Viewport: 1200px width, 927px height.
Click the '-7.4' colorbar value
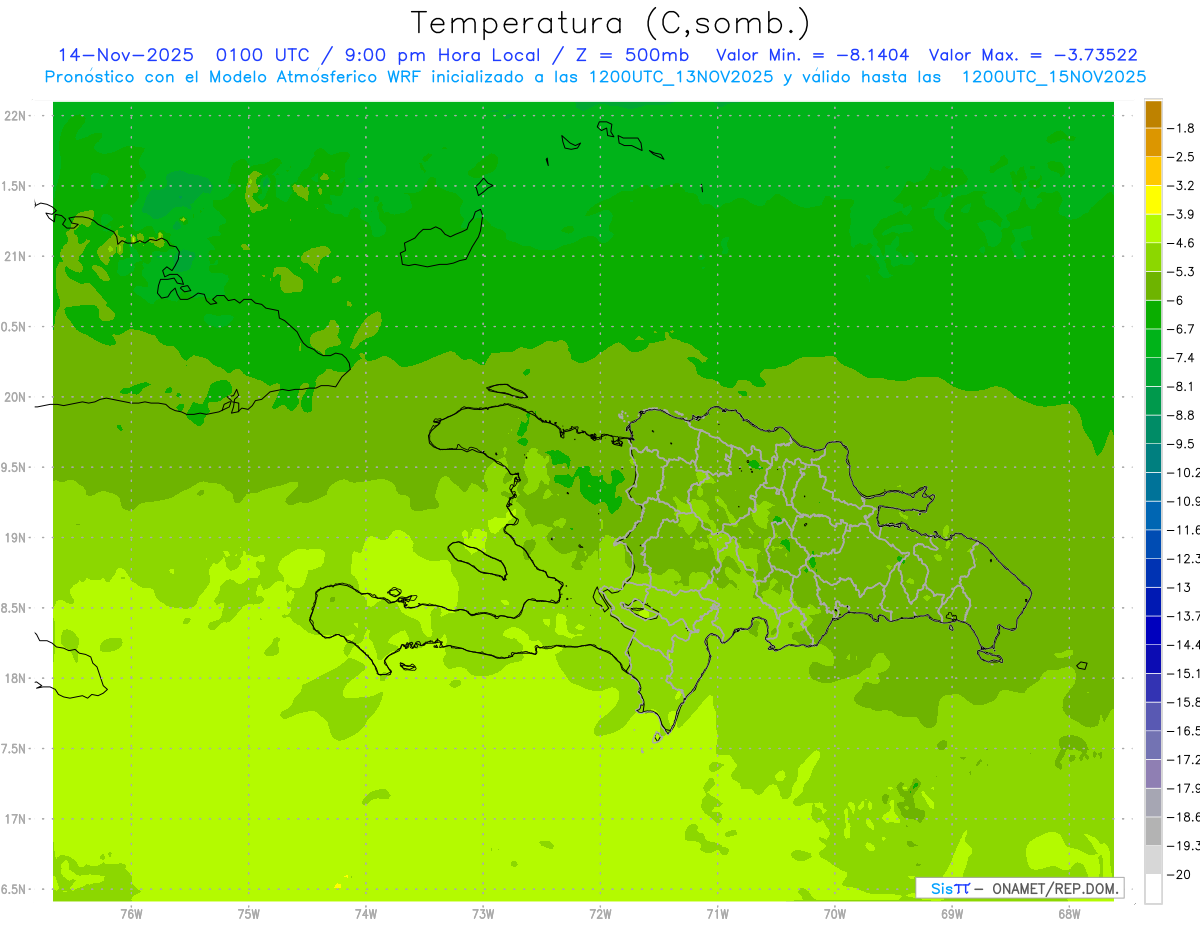(x=1181, y=358)
